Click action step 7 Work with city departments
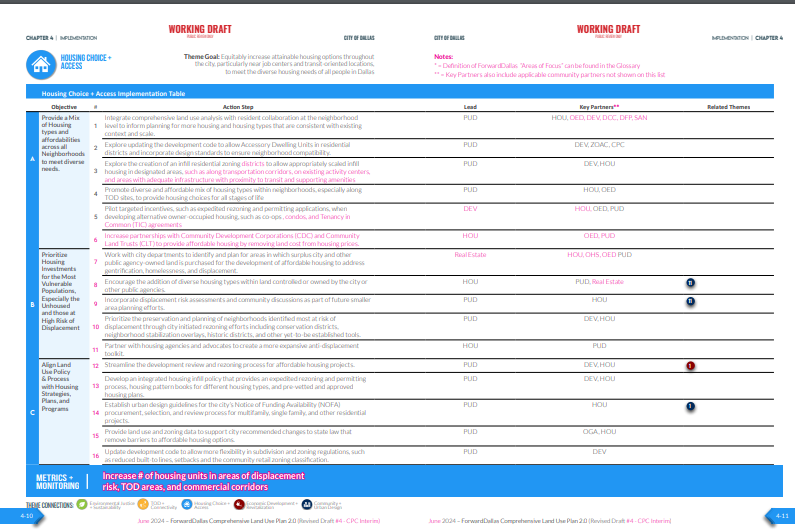The height and width of the screenshot is (531, 795). point(234,263)
